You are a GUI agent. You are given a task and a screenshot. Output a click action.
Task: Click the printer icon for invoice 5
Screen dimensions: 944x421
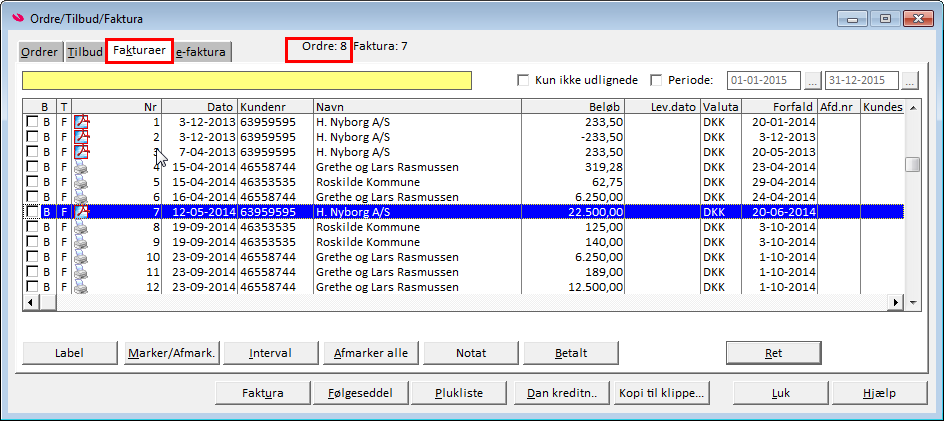(80, 182)
